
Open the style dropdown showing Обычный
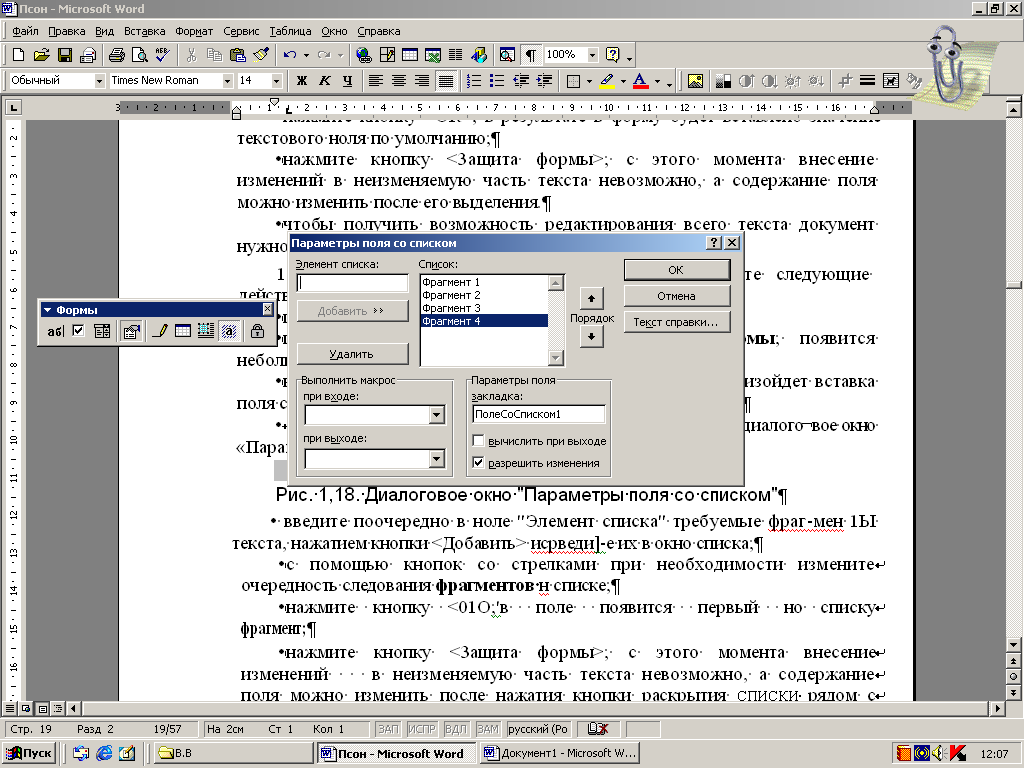tap(99, 81)
